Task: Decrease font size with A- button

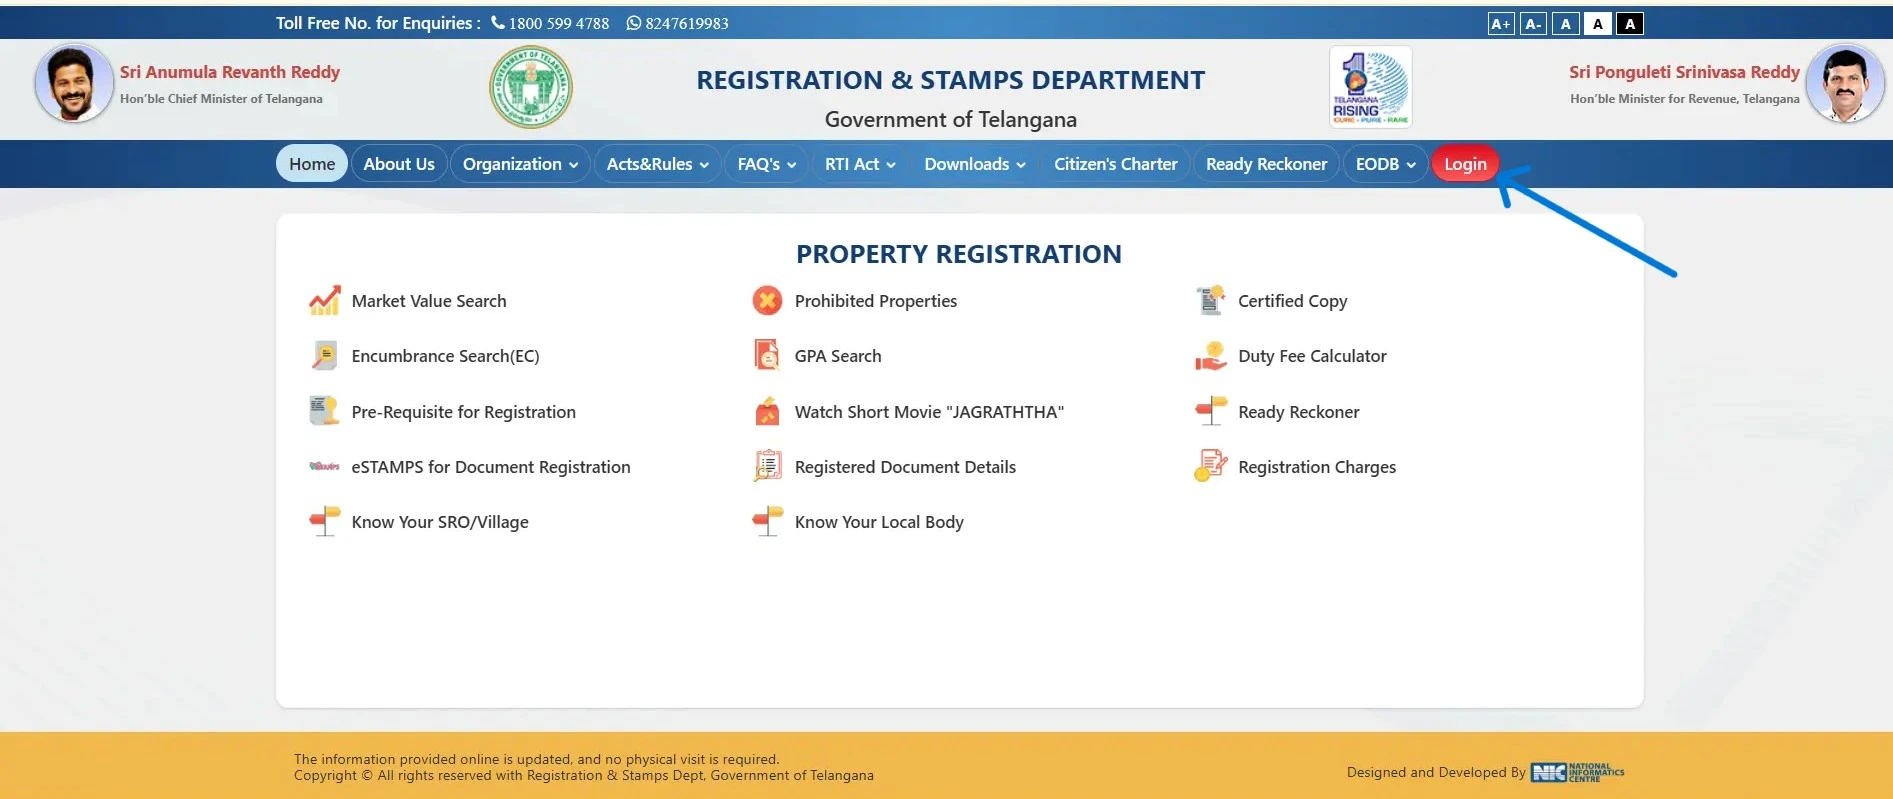Action: pos(1533,24)
